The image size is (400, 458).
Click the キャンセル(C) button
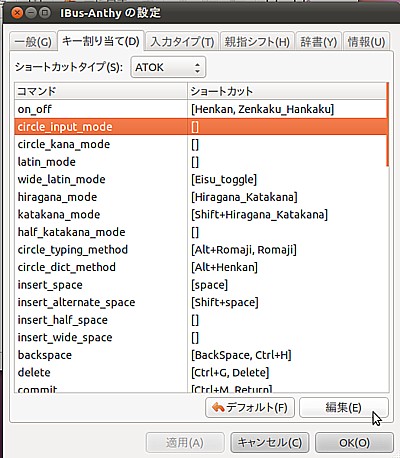click(269, 443)
